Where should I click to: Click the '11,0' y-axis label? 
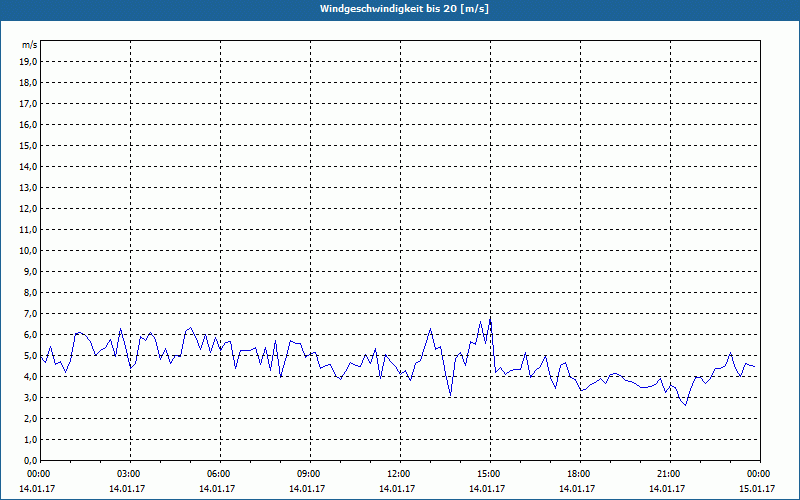pos(28,230)
